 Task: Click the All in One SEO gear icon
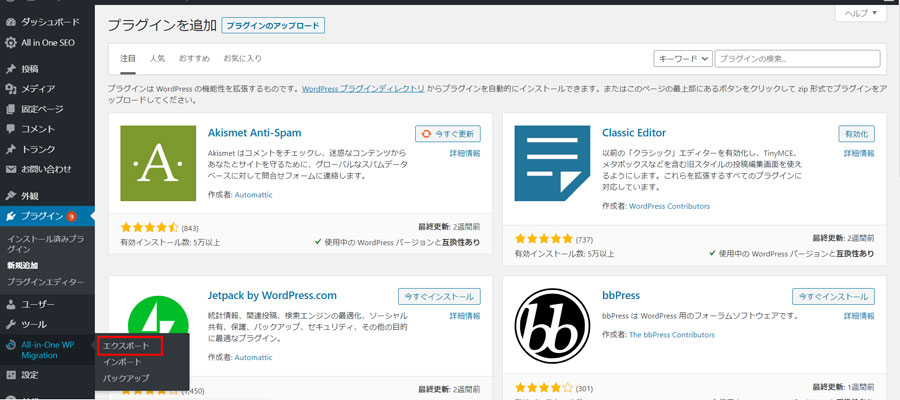pyautogui.click(x=10, y=42)
